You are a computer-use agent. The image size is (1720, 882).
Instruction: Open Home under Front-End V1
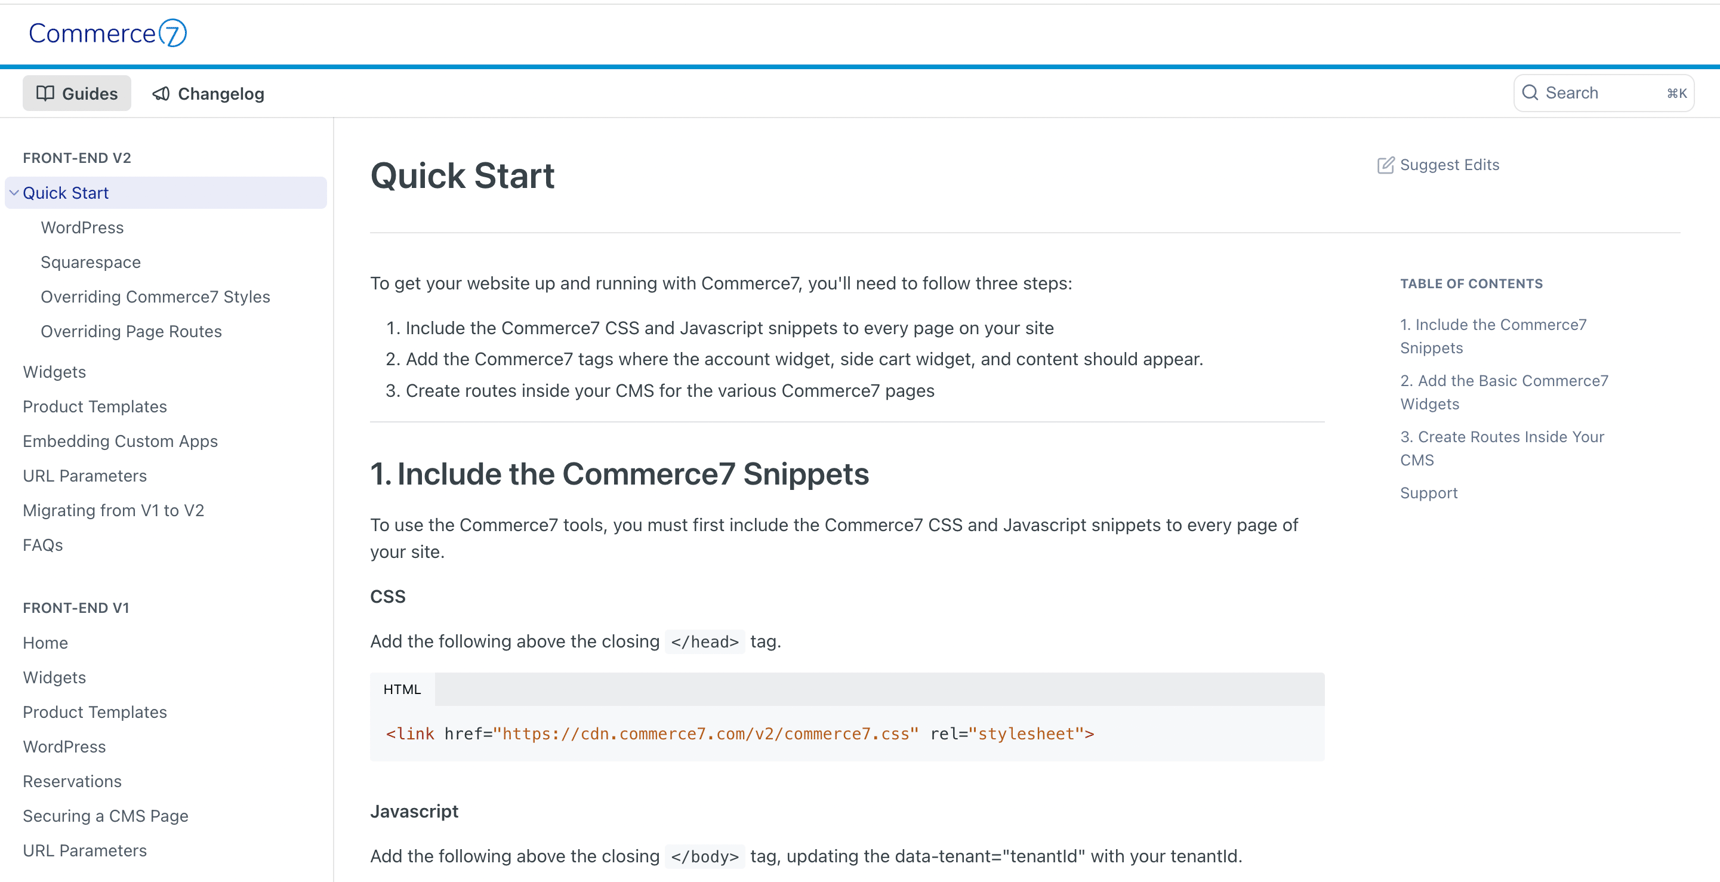point(45,643)
